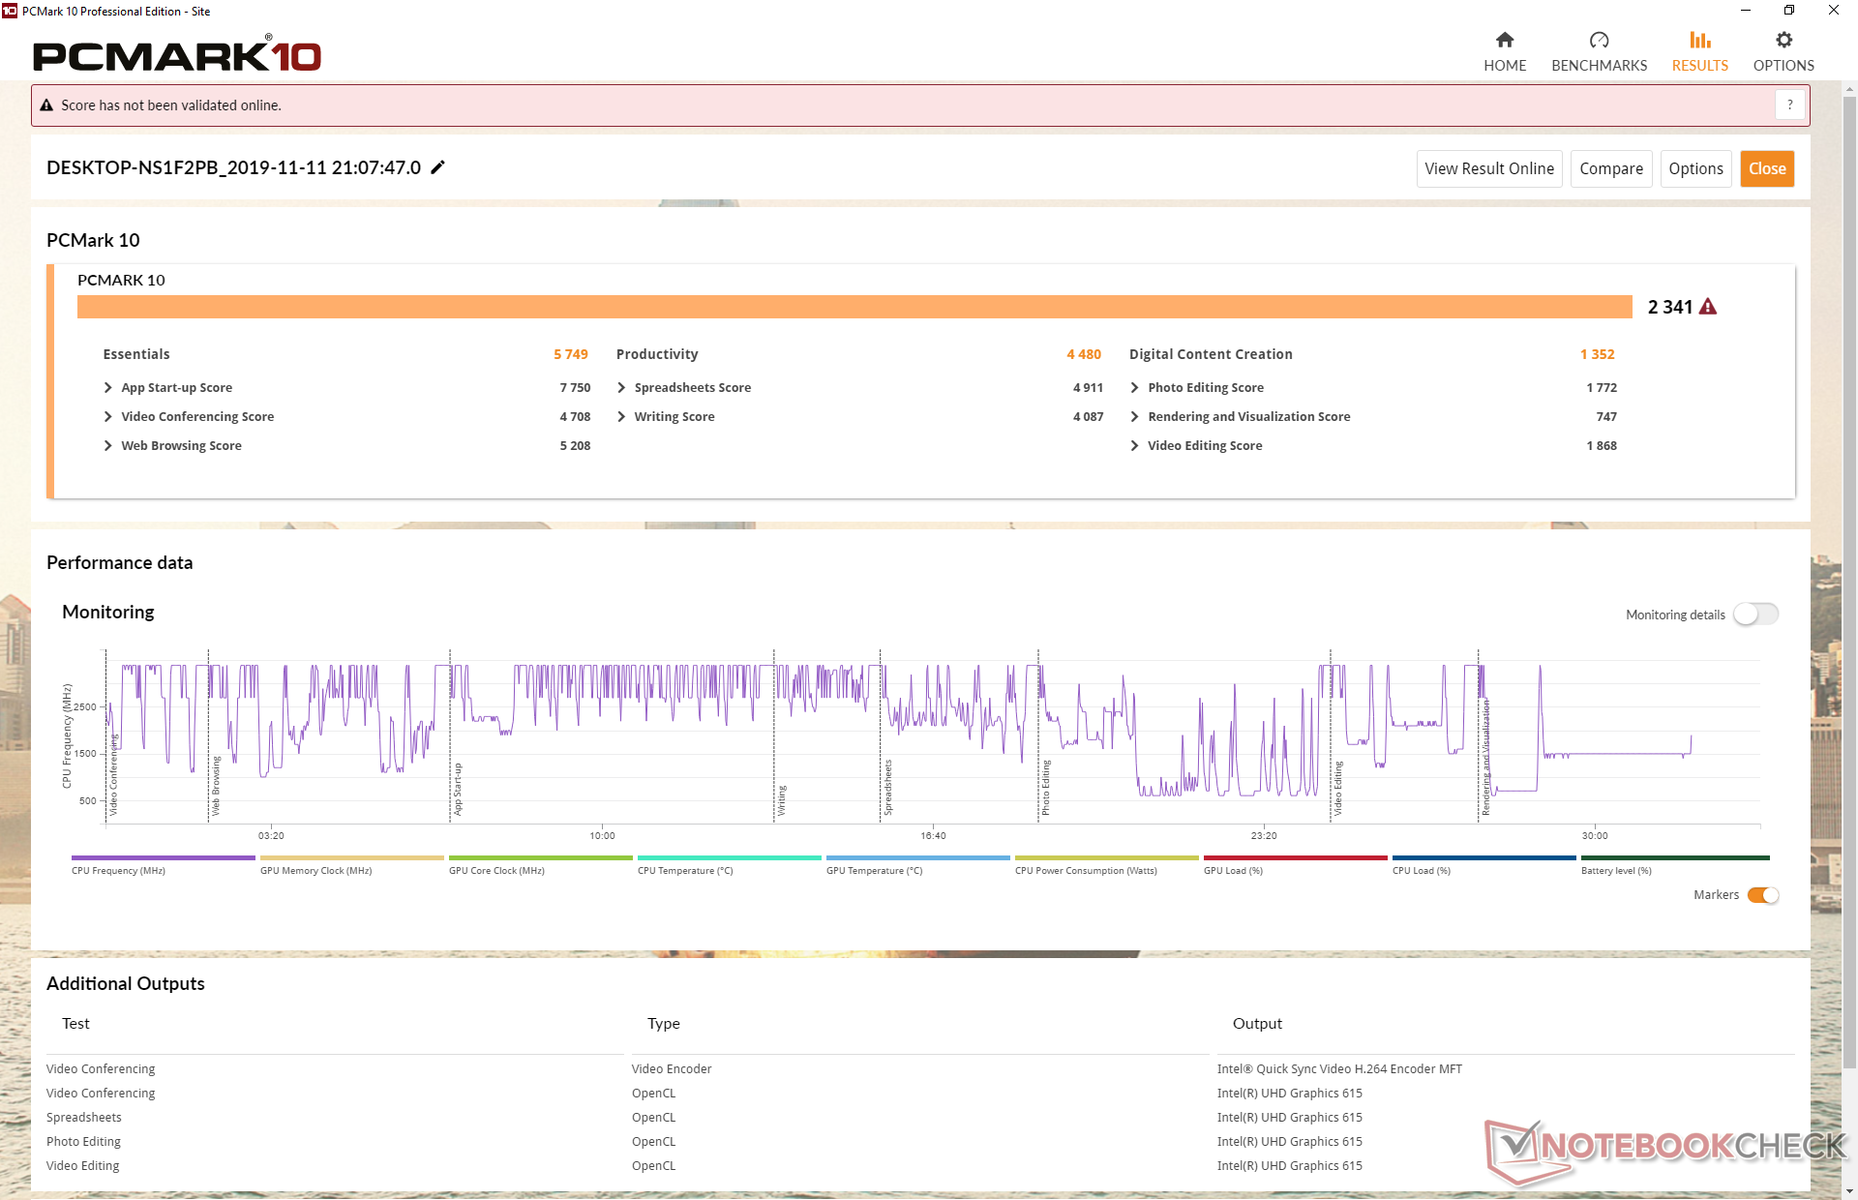The height and width of the screenshot is (1200, 1858).
Task: Select Battery level legend swatch
Action: click(1675, 857)
